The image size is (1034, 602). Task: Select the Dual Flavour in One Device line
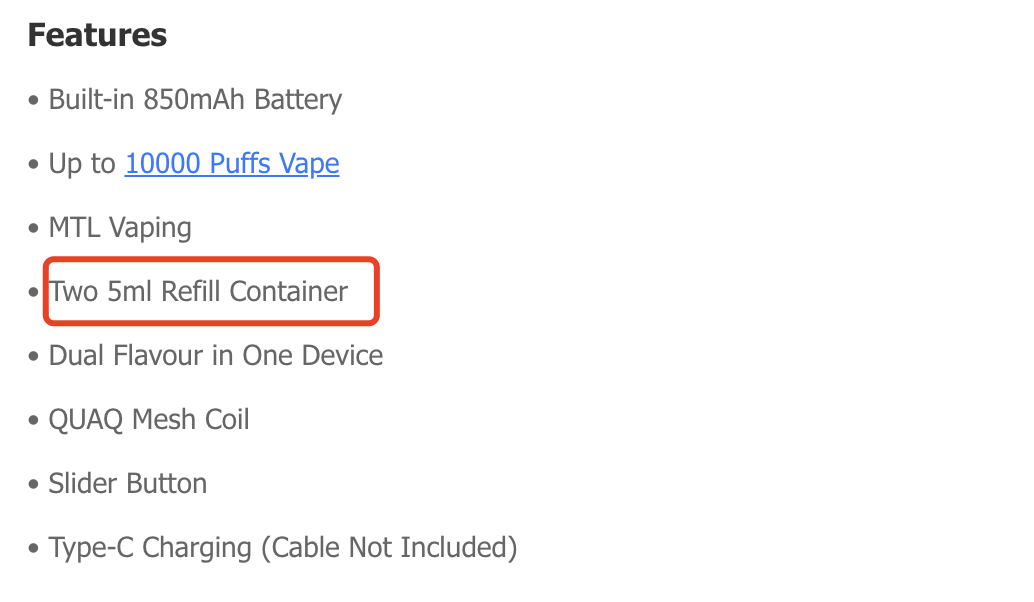tap(216, 355)
